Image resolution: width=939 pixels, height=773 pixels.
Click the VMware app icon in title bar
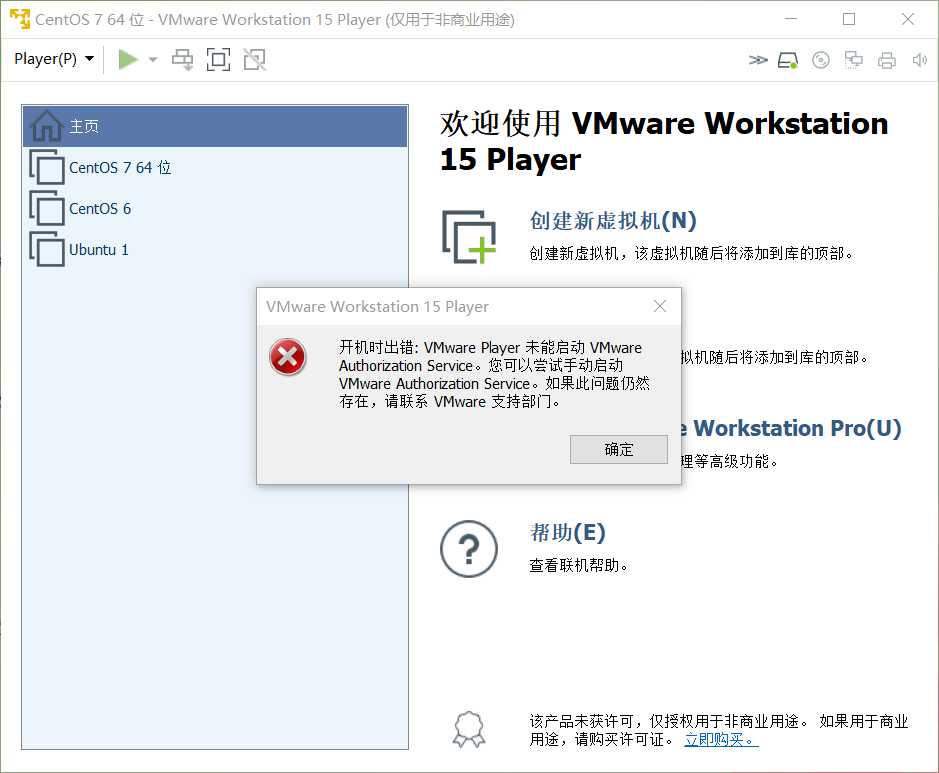(20, 19)
